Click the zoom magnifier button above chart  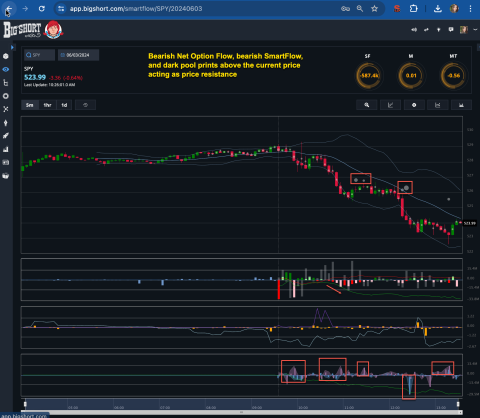coord(367,105)
